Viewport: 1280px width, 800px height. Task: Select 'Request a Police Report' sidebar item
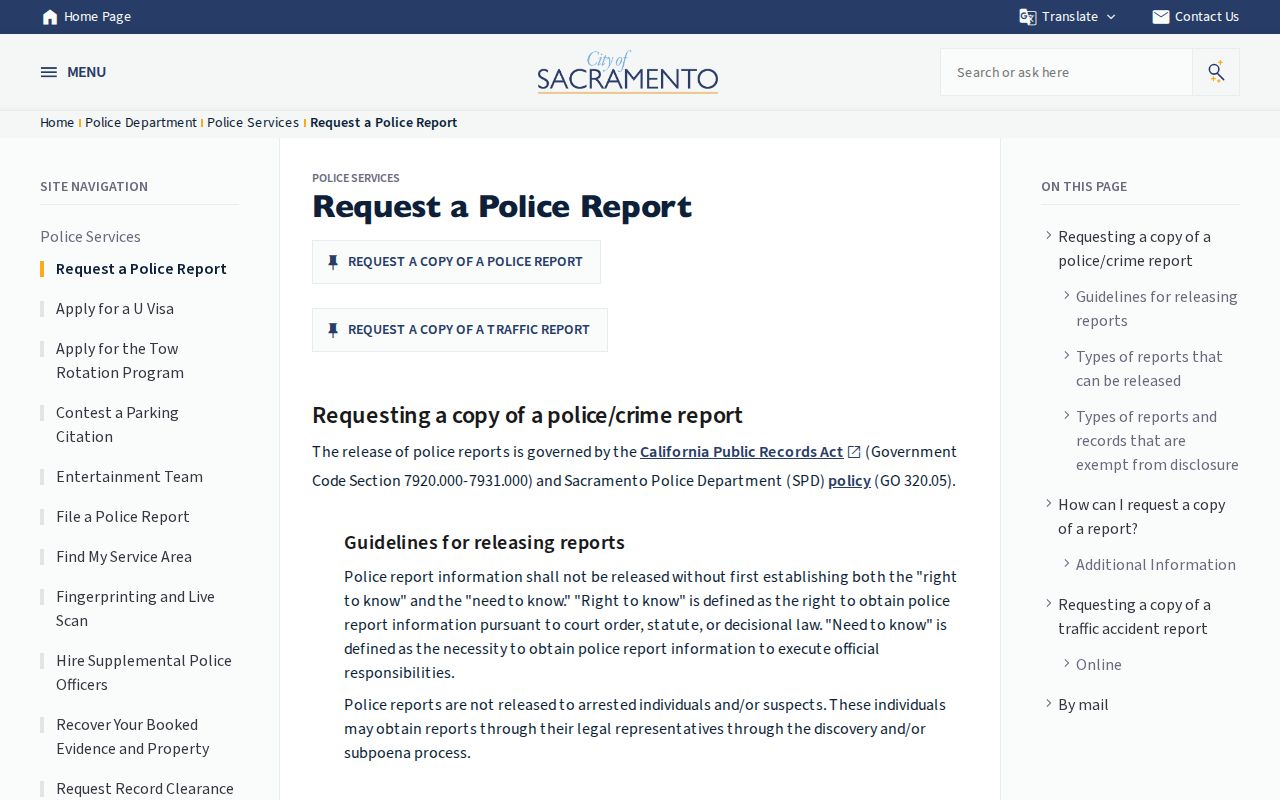[x=141, y=269]
